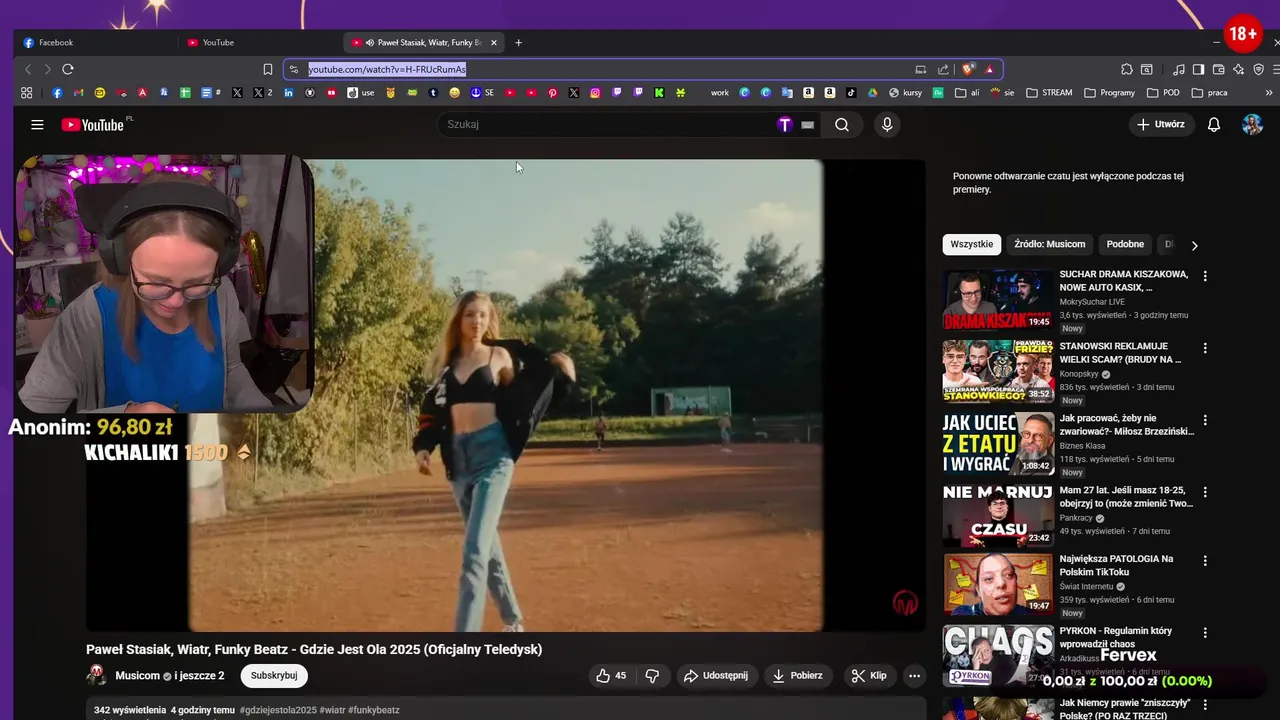Open options for SUCHAR DRAMA KISZAKOWA video

[1205, 276]
